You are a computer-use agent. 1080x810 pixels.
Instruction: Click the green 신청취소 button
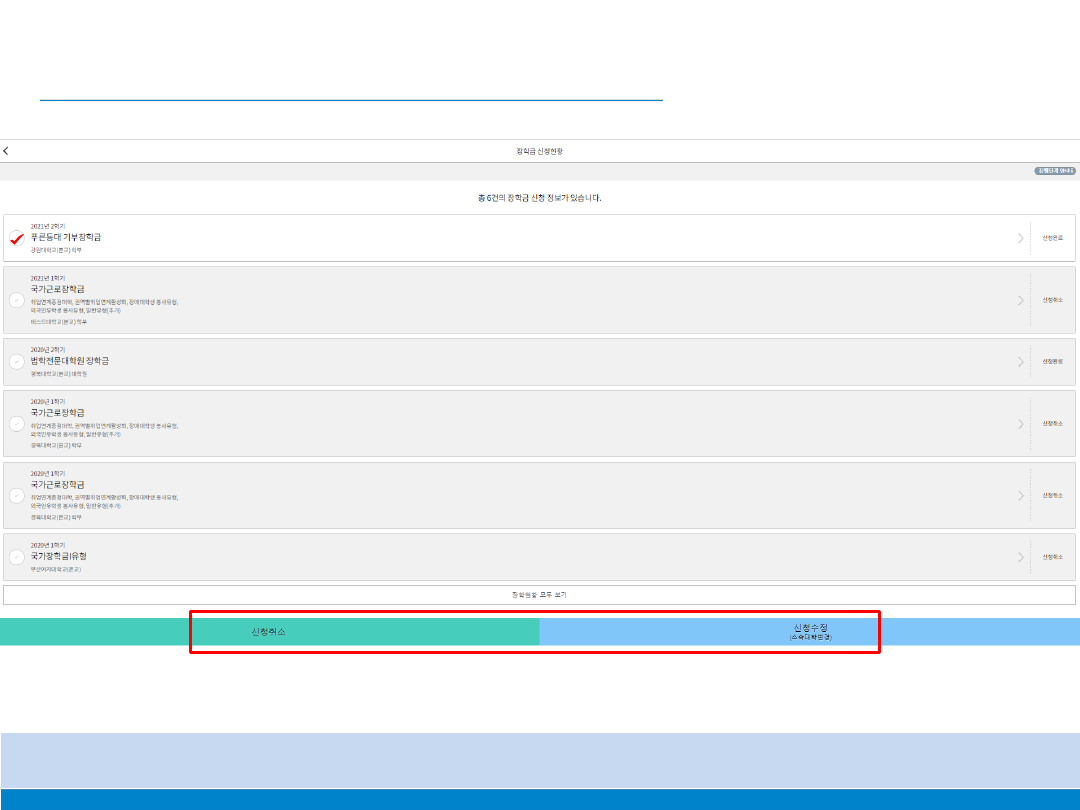(269, 632)
